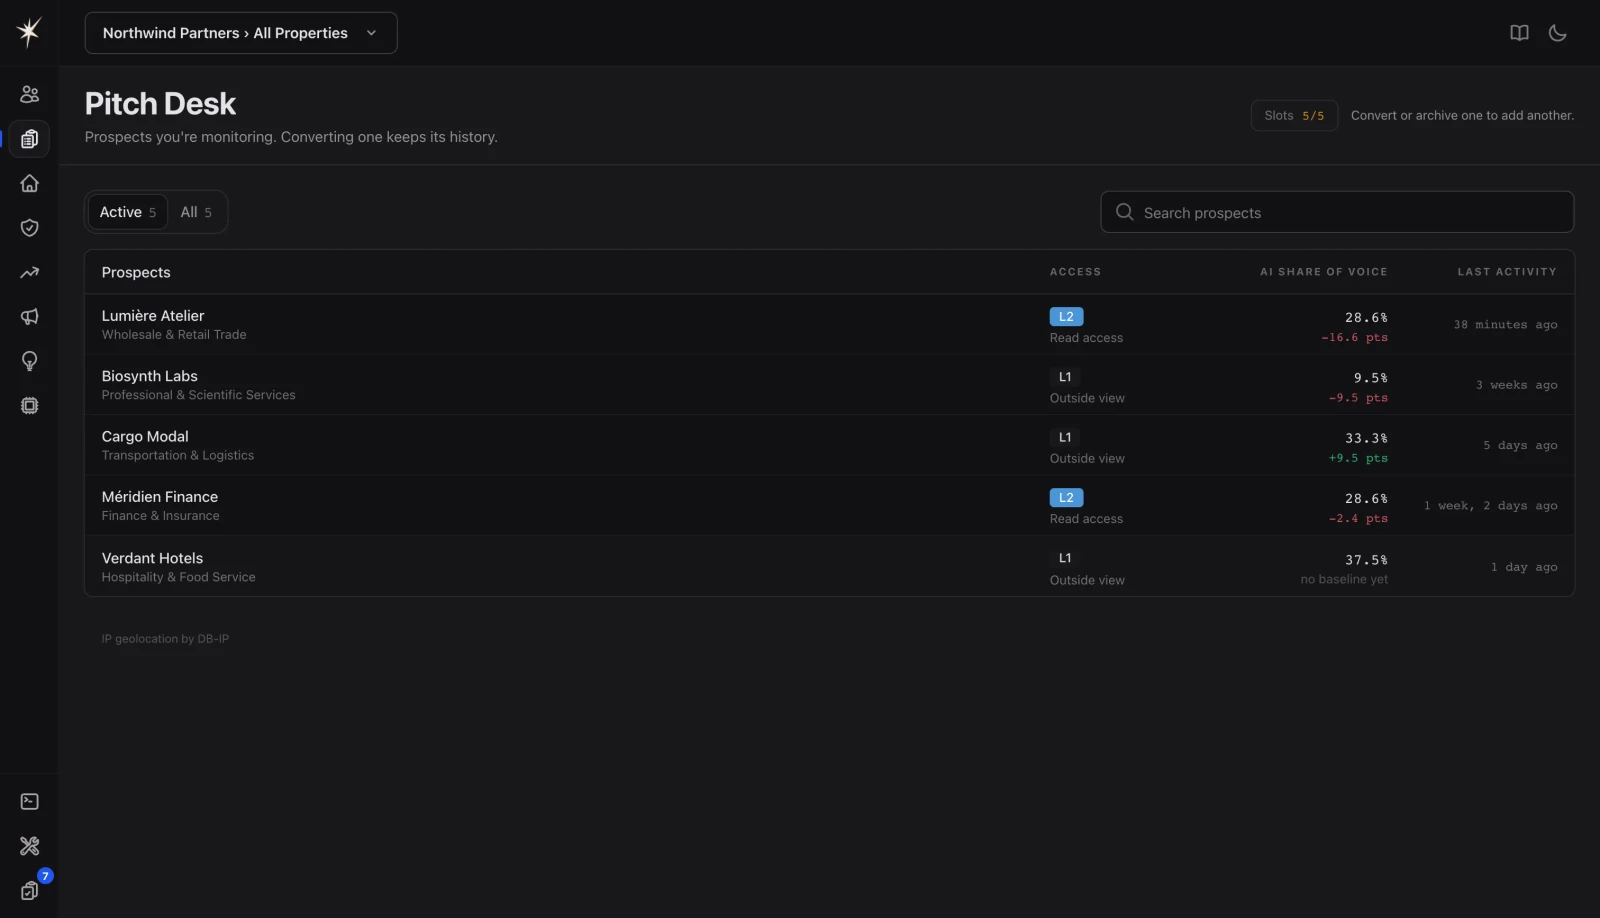The height and width of the screenshot is (918, 1600).
Task: Open the trending arrow sidebar icon
Action: [29, 272]
